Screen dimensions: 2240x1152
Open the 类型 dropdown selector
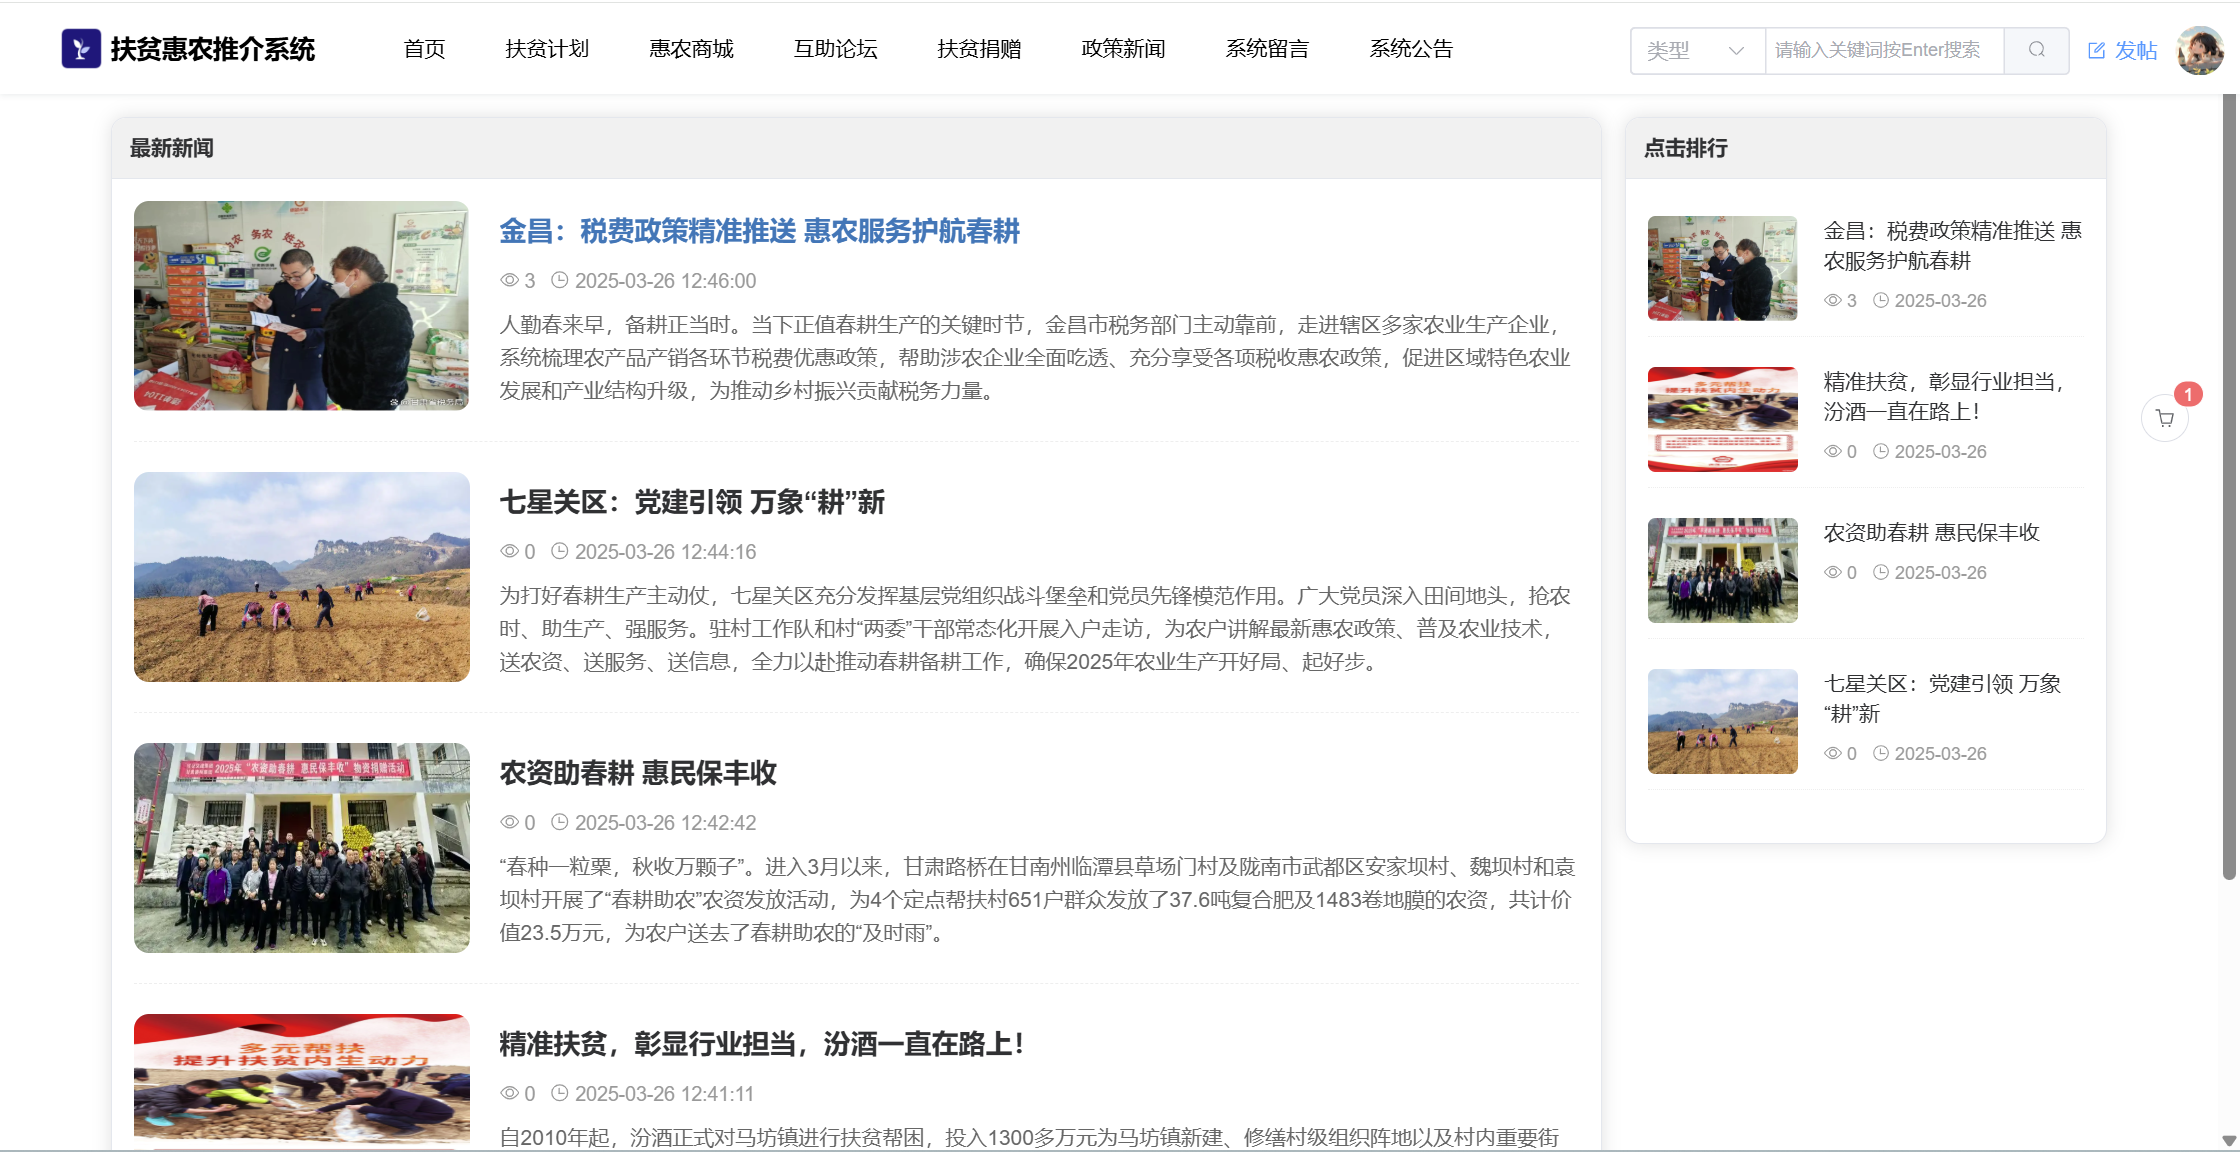(x=1682, y=50)
